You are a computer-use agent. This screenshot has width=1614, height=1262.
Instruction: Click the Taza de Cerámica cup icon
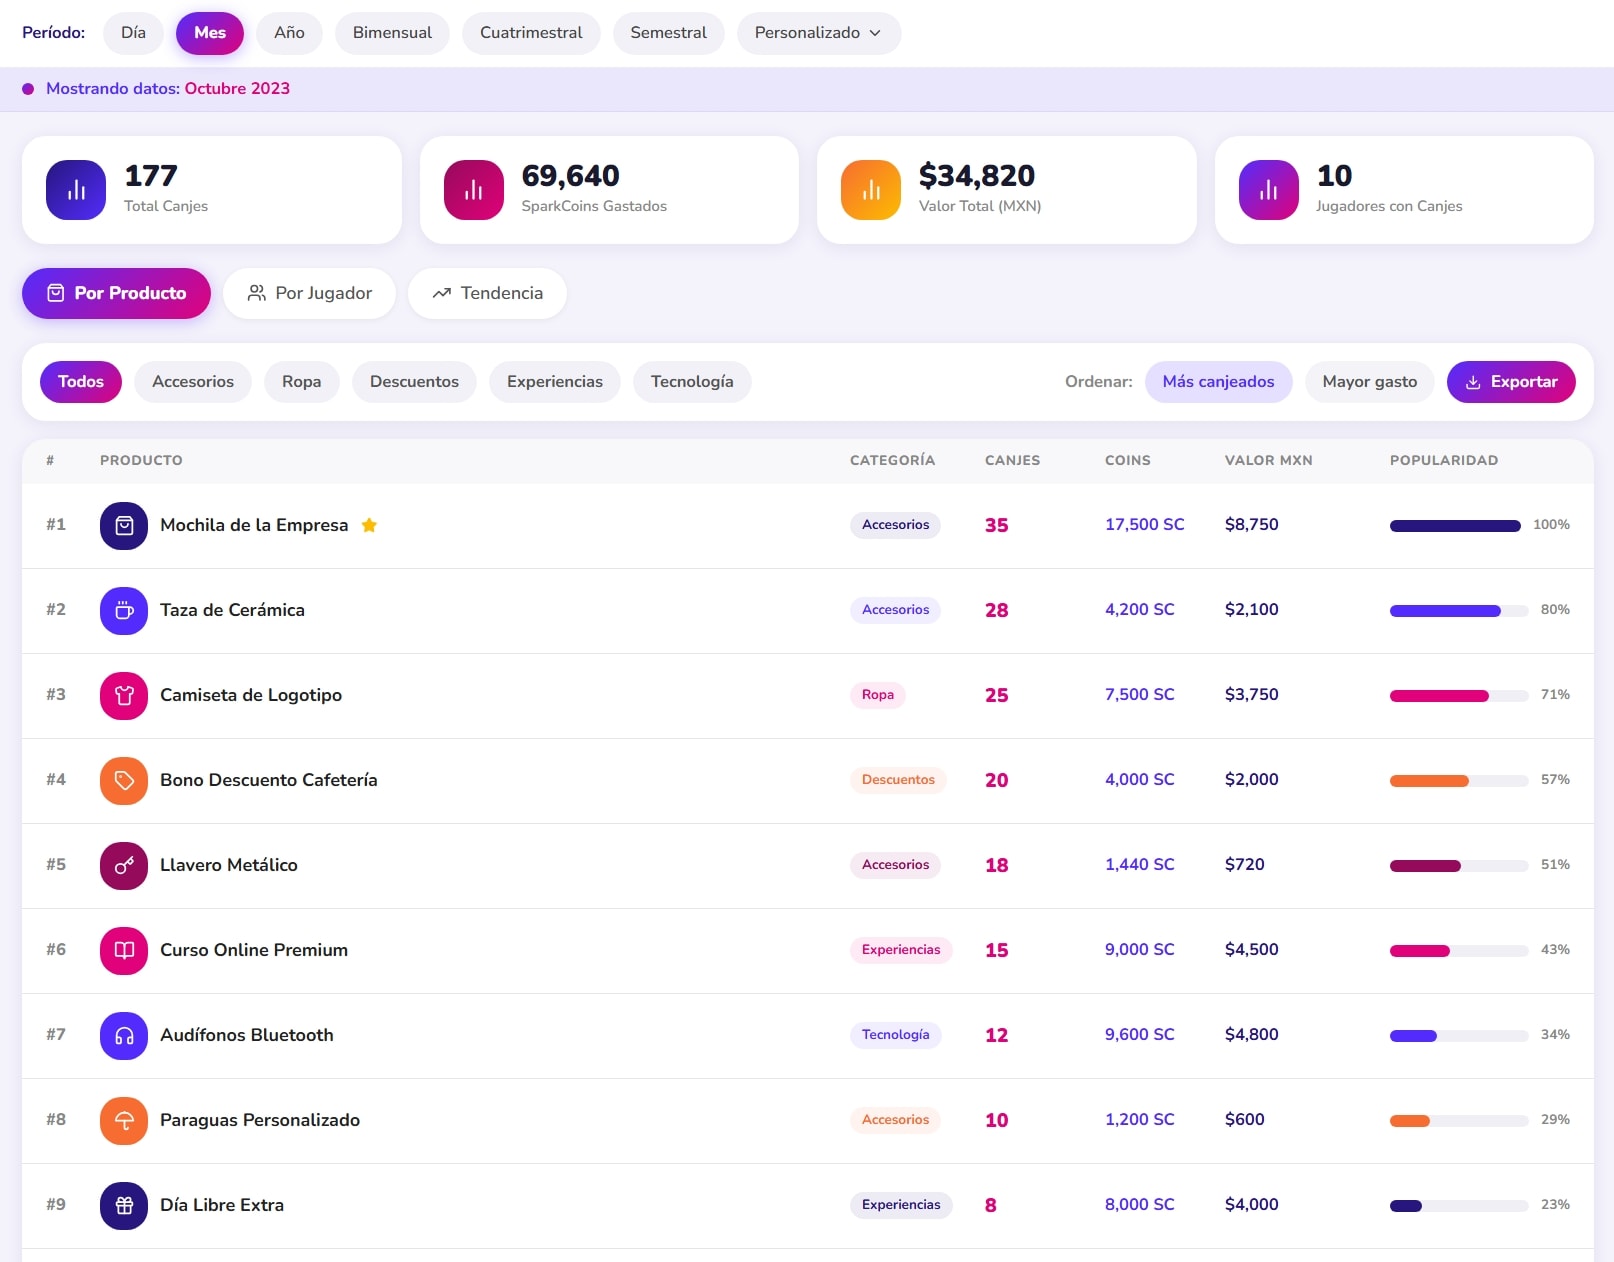click(x=124, y=611)
